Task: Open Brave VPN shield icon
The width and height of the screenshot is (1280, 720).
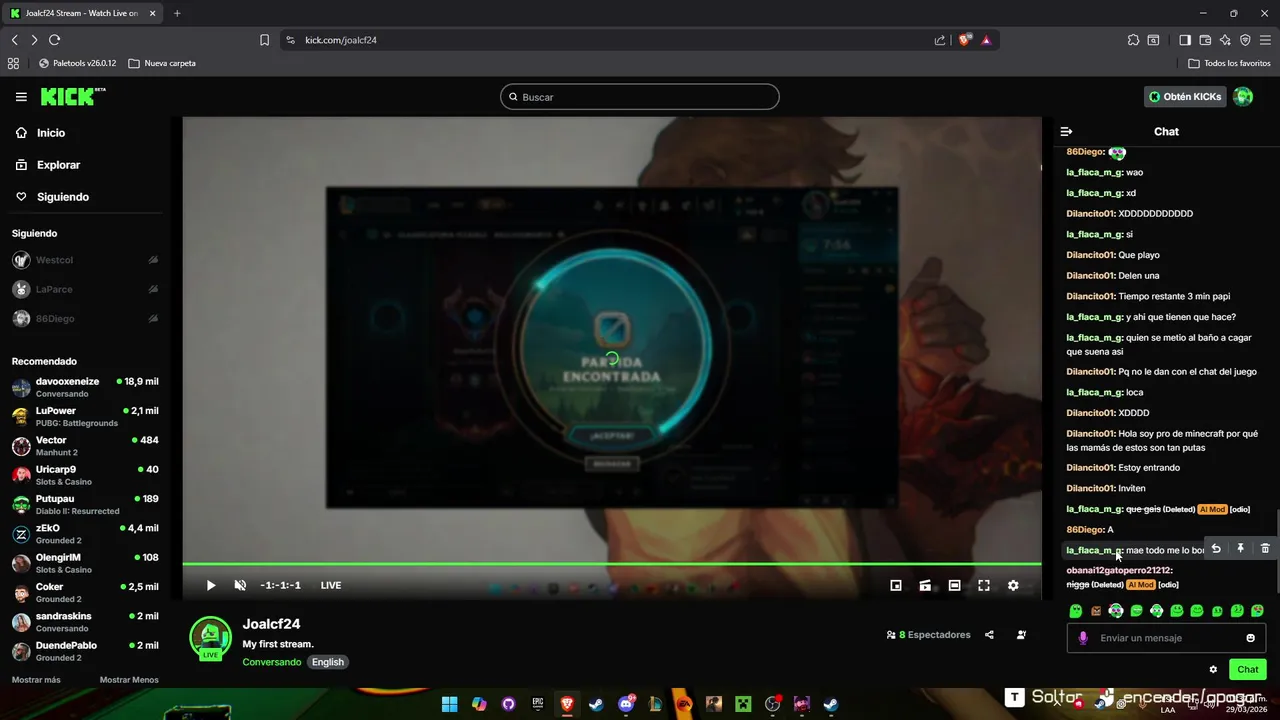Action: 1245,40
